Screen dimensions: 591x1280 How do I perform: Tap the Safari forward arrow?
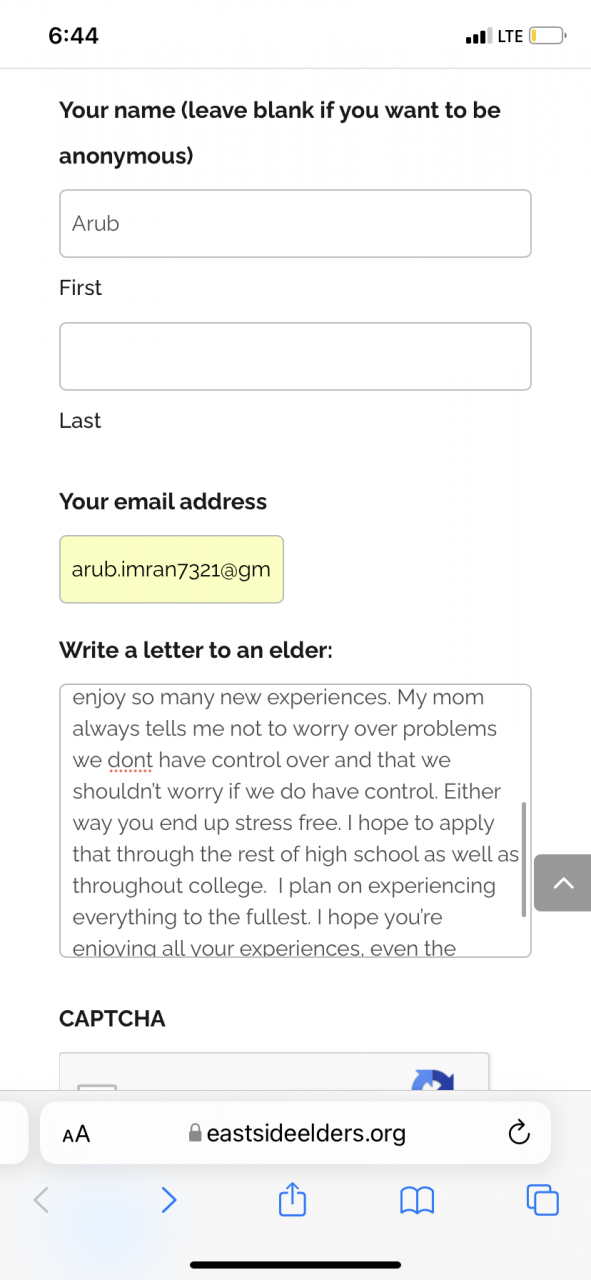click(x=169, y=1199)
